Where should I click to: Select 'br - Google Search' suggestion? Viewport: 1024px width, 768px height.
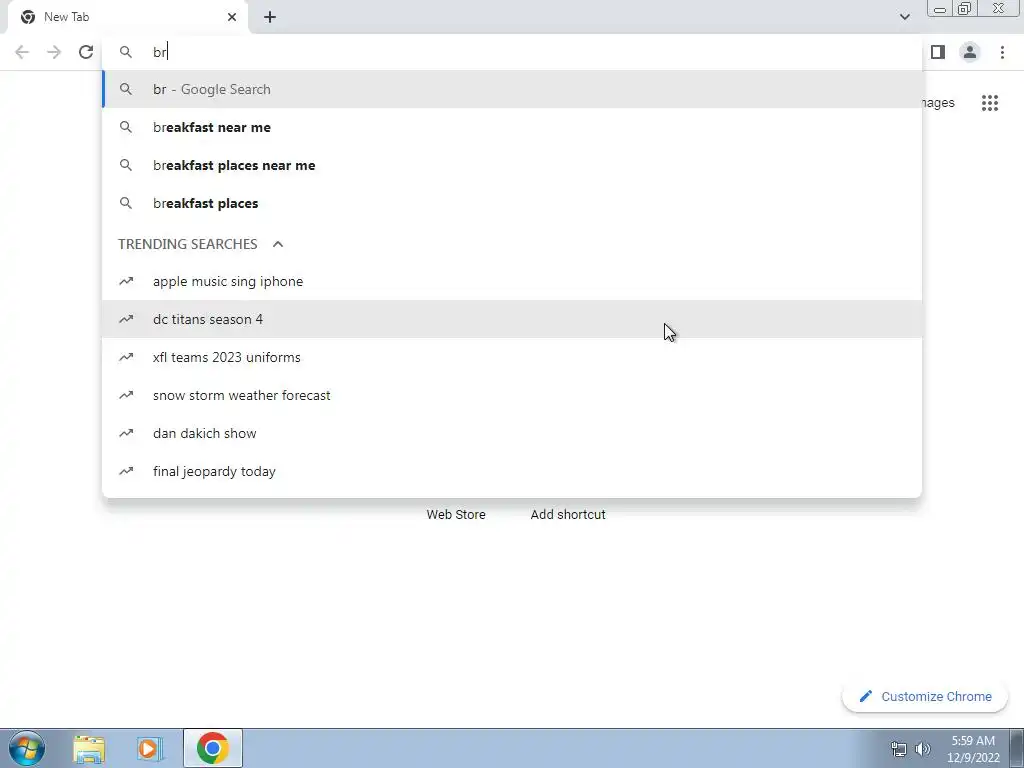tap(512, 89)
